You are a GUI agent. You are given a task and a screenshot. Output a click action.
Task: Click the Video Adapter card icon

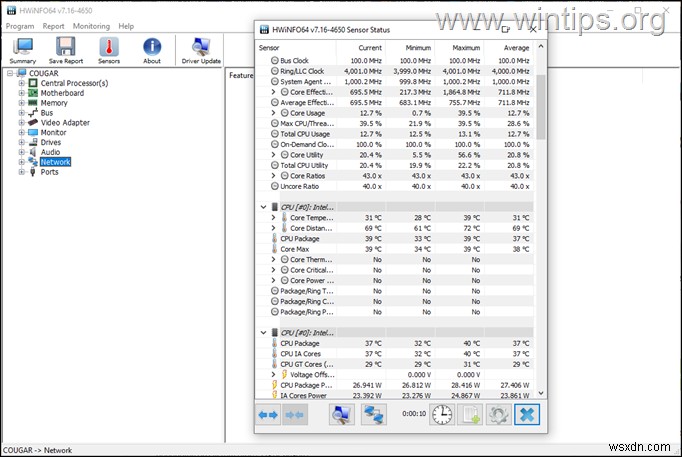(x=33, y=123)
